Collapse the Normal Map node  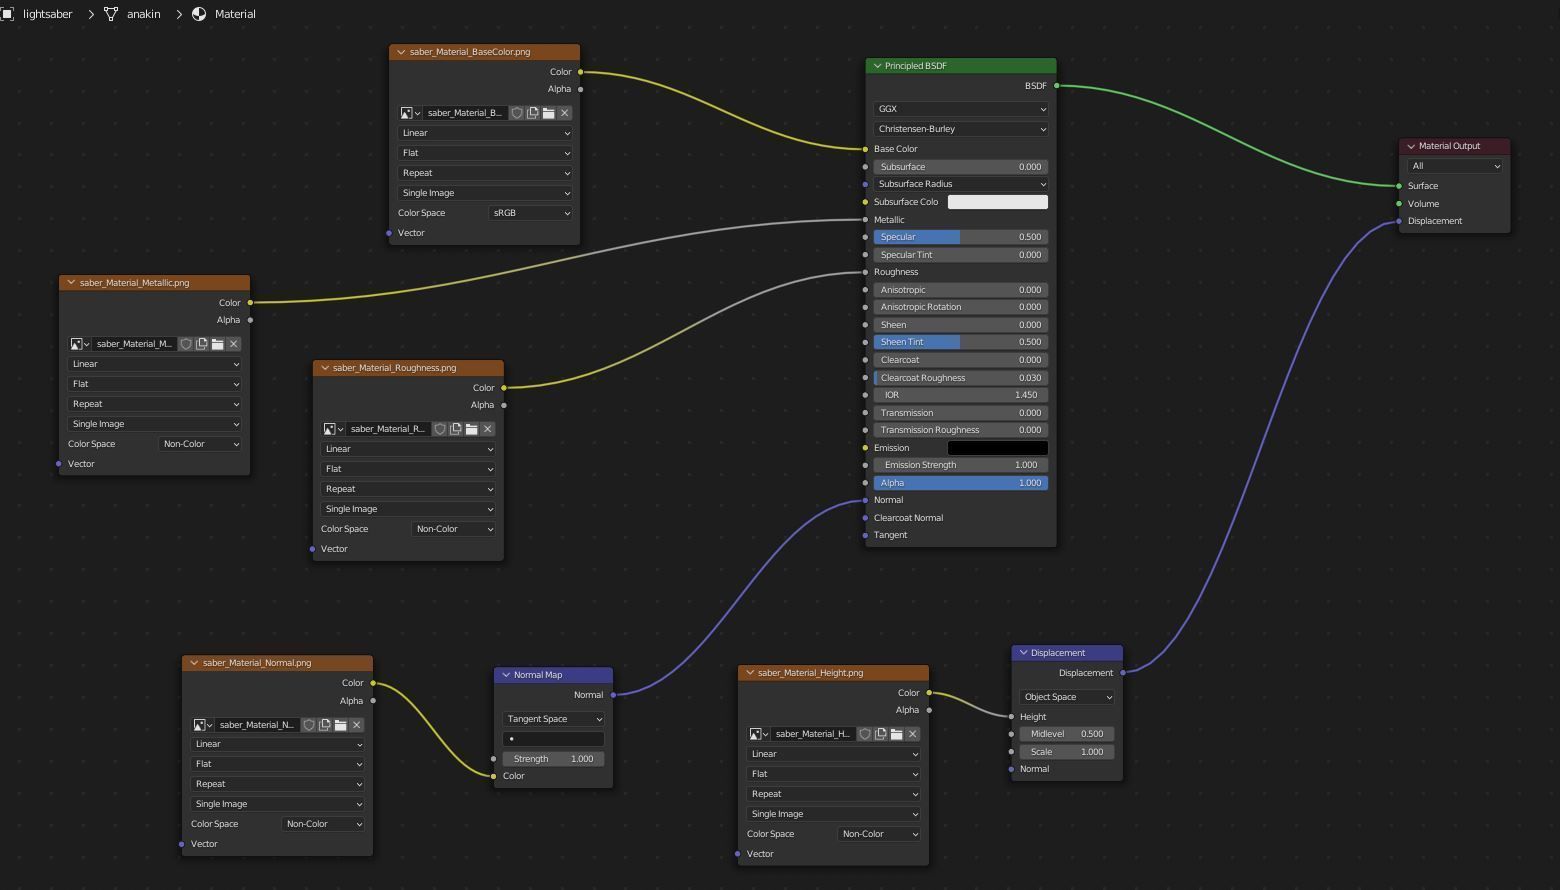(506, 675)
